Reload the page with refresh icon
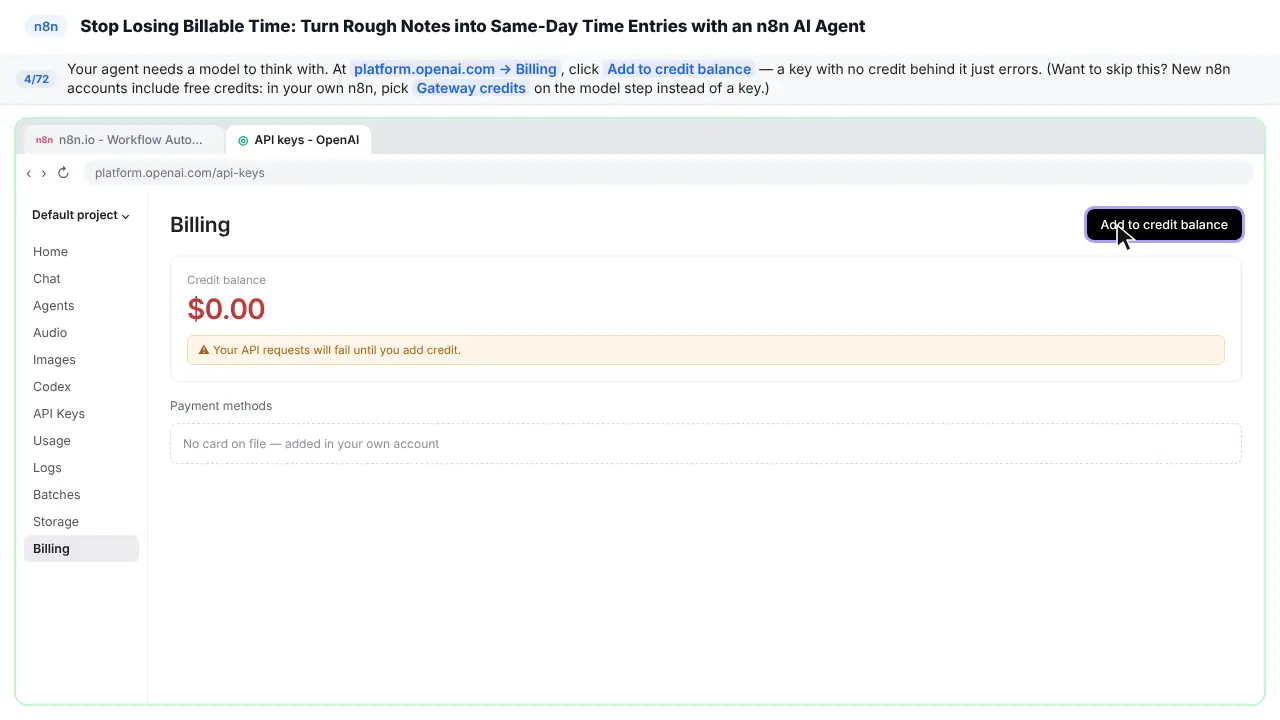Image resolution: width=1280 pixels, height=720 pixels. tap(63, 173)
